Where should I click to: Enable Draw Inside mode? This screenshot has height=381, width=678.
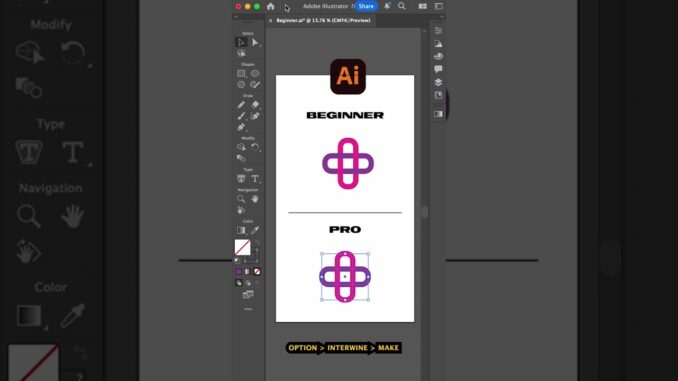pyautogui.click(x=257, y=283)
